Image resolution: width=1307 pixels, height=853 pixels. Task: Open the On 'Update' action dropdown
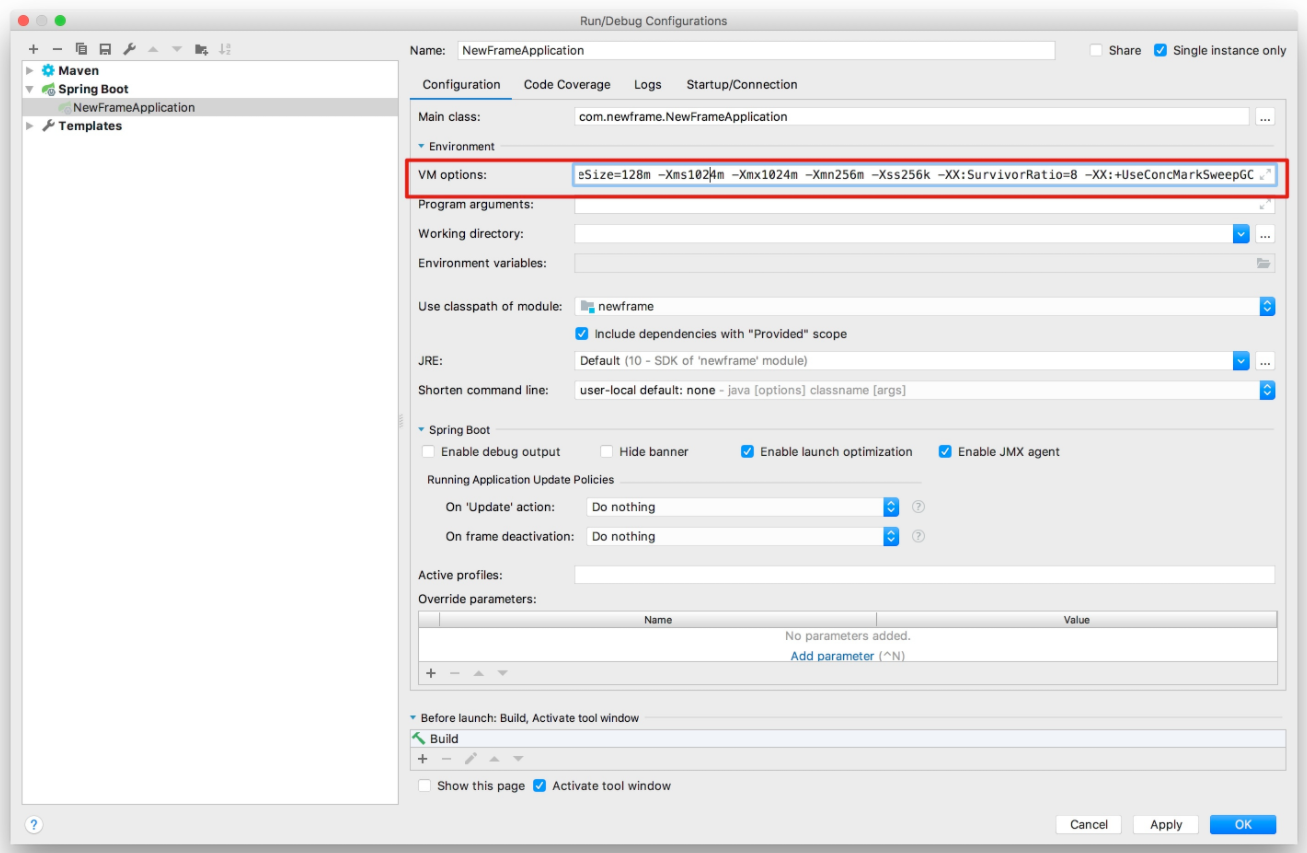click(891, 507)
